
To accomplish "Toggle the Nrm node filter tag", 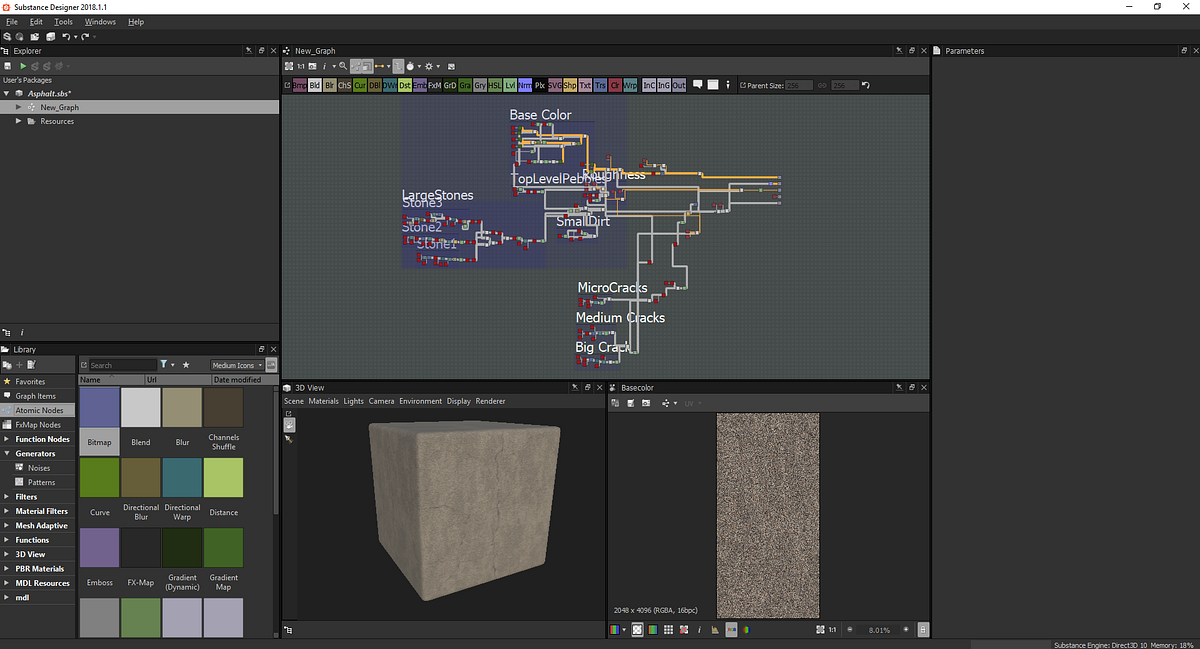I will pos(524,86).
